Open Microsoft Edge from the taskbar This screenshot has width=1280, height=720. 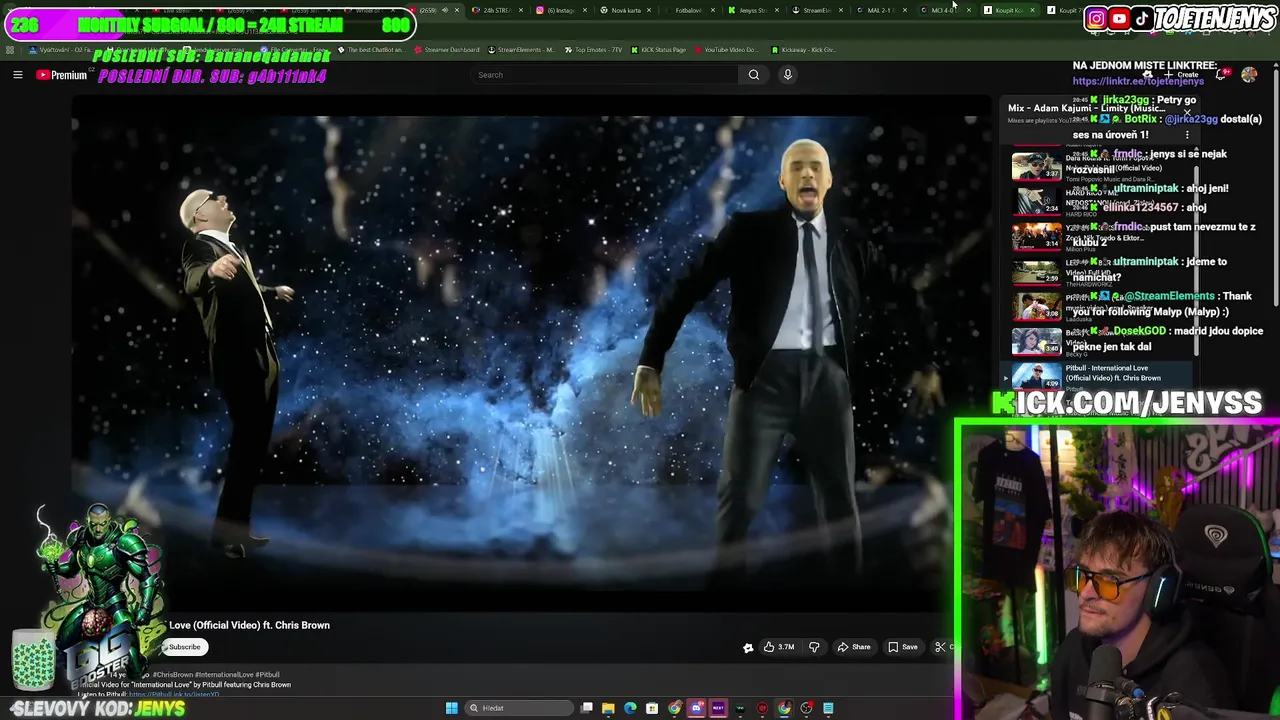click(630, 708)
